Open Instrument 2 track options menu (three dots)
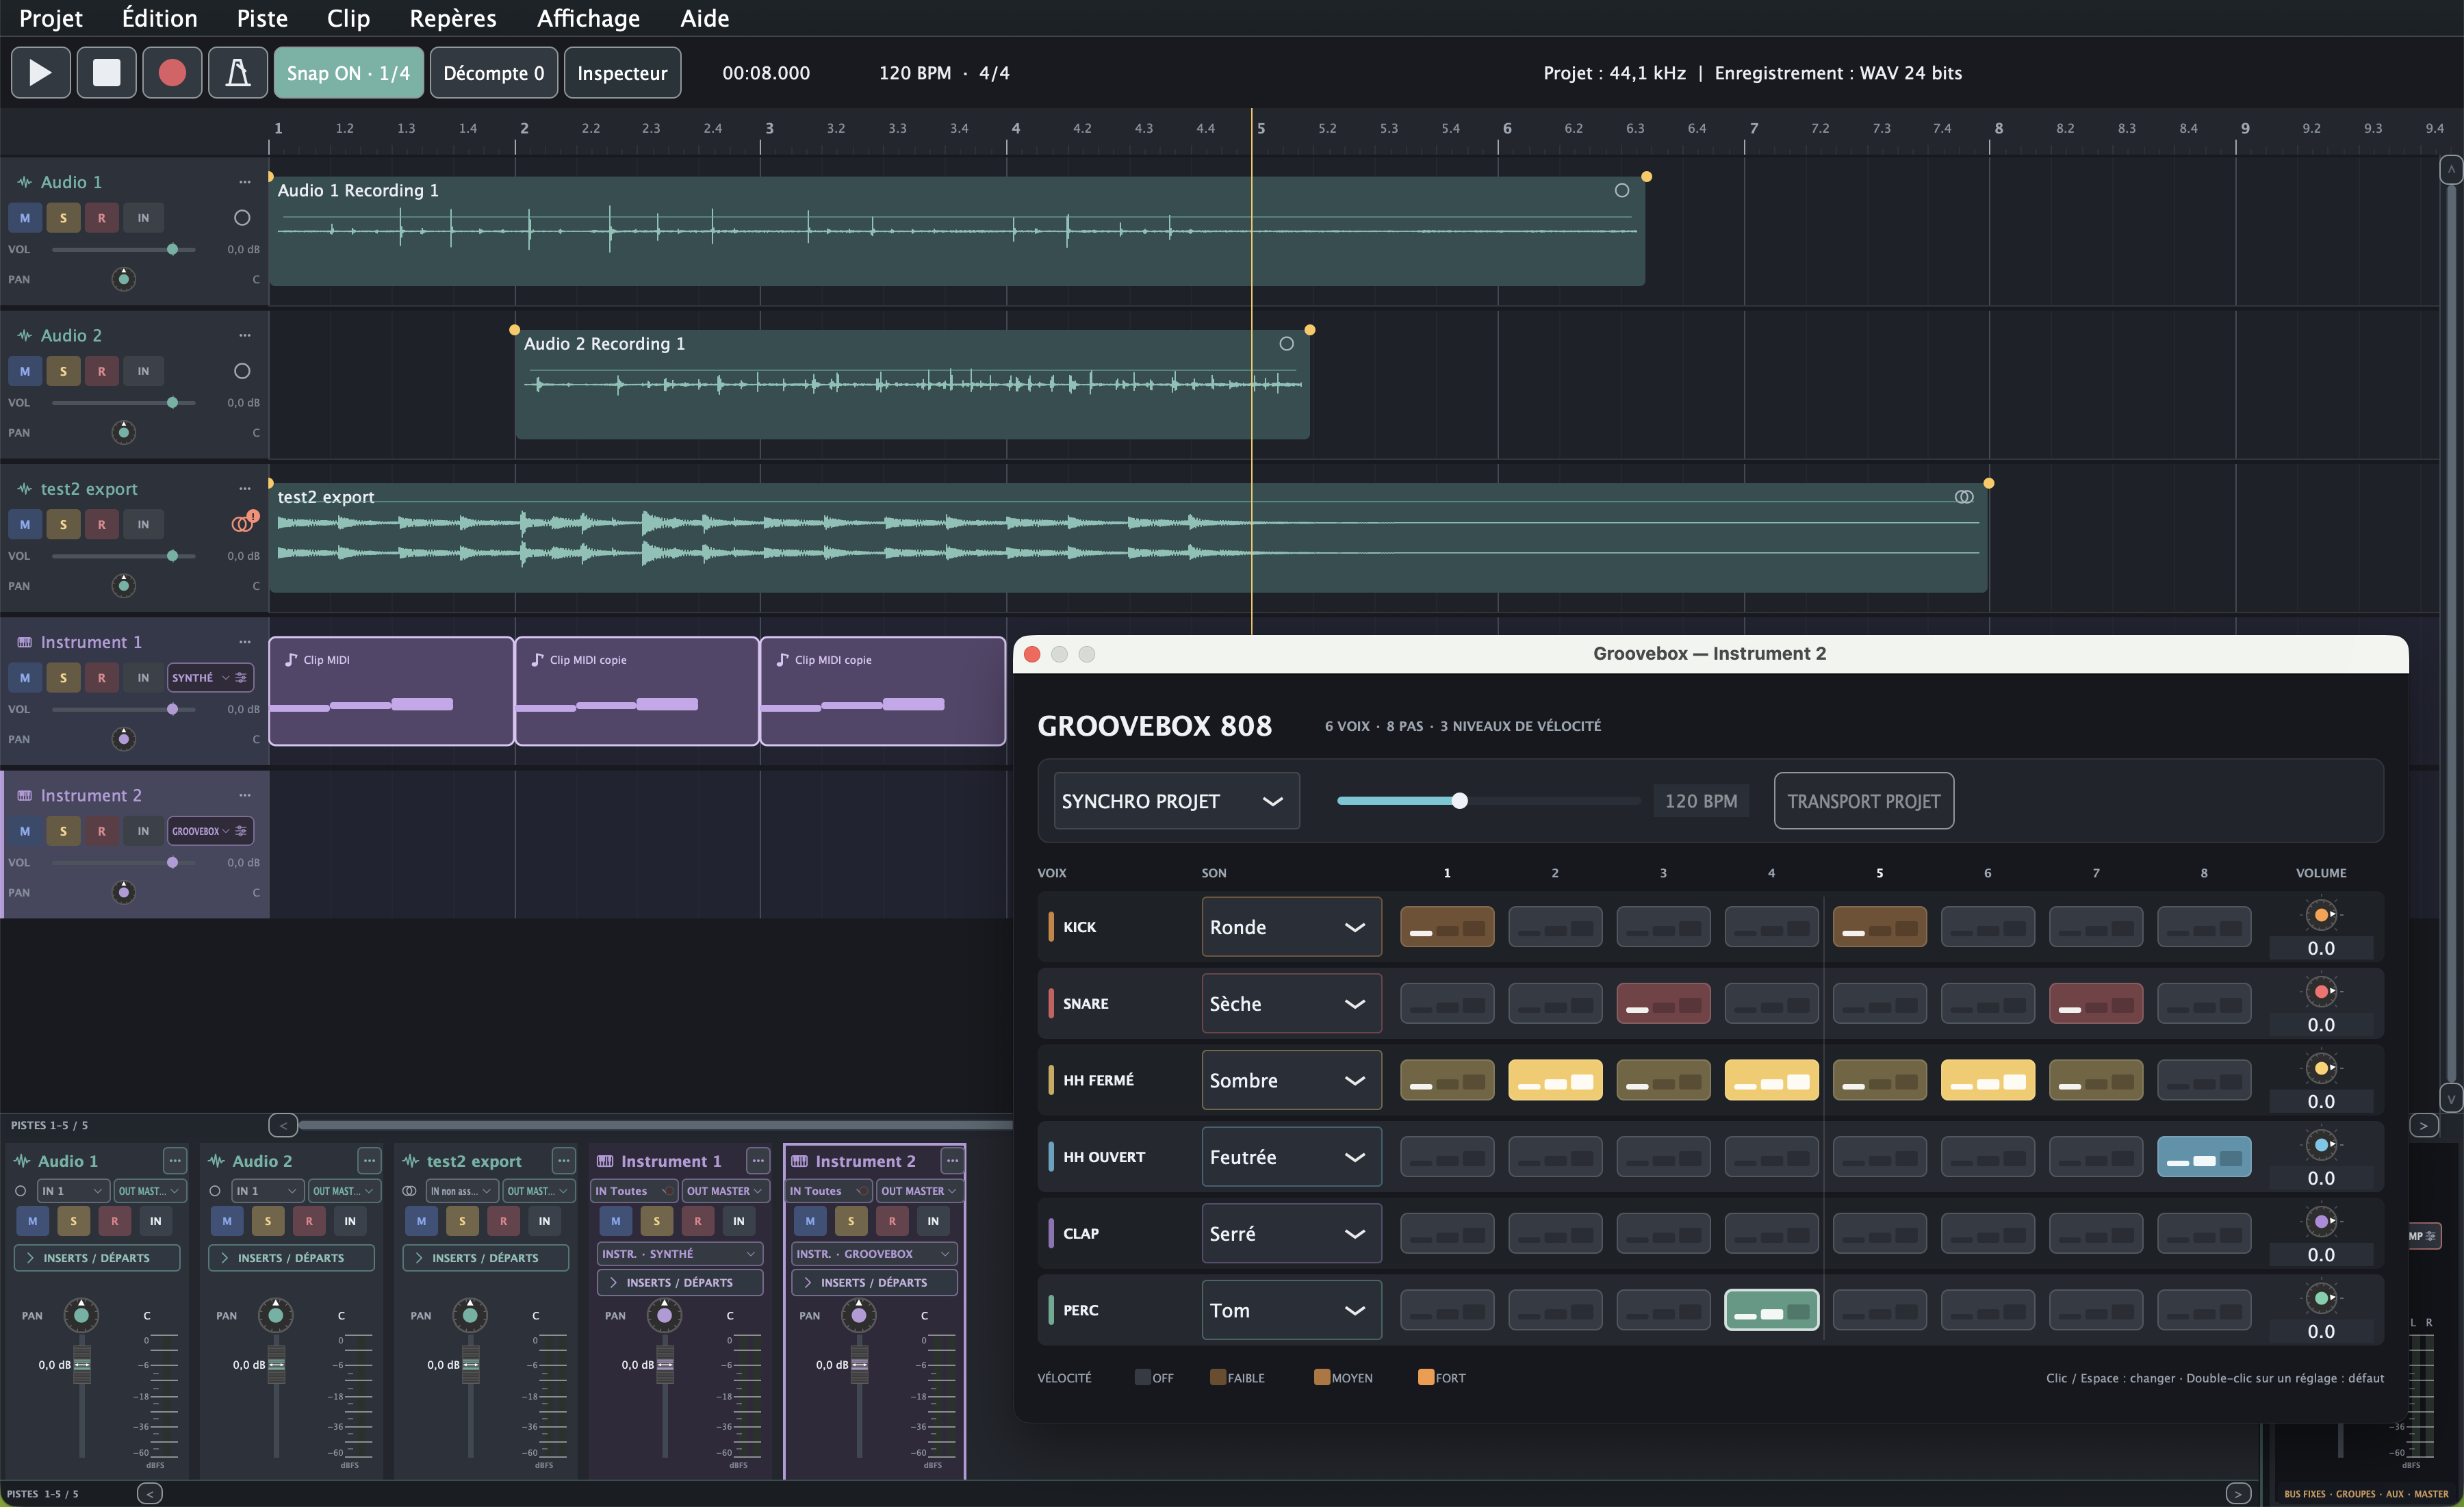2464x1507 pixels. (245, 795)
